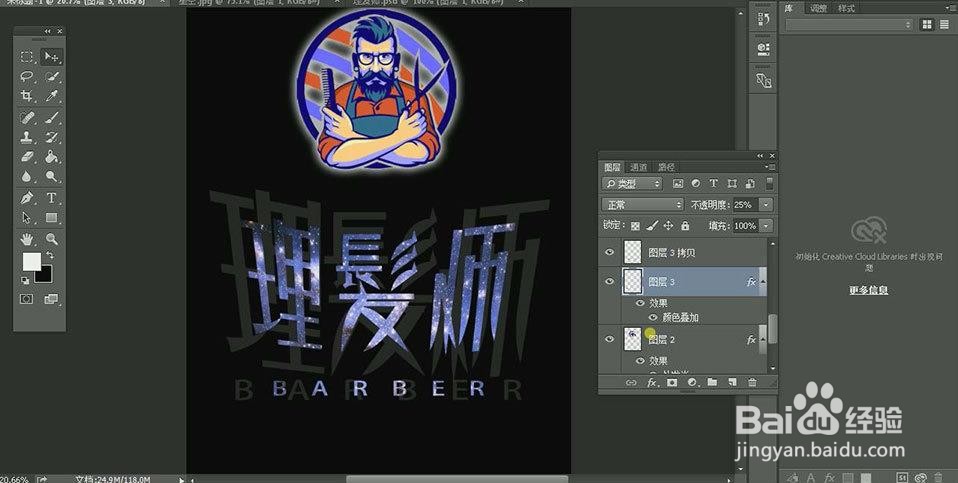Open the Layers panel flyout menu
The image size is (958, 483).
771,167
